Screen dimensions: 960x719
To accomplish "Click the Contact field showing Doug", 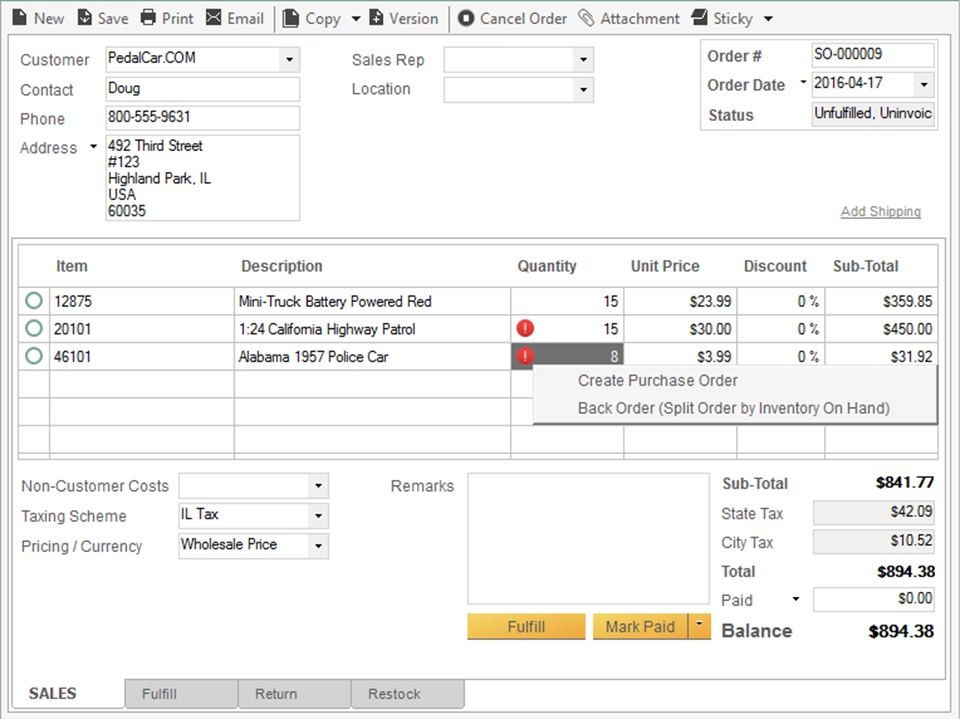I will pyautogui.click(x=203, y=89).
